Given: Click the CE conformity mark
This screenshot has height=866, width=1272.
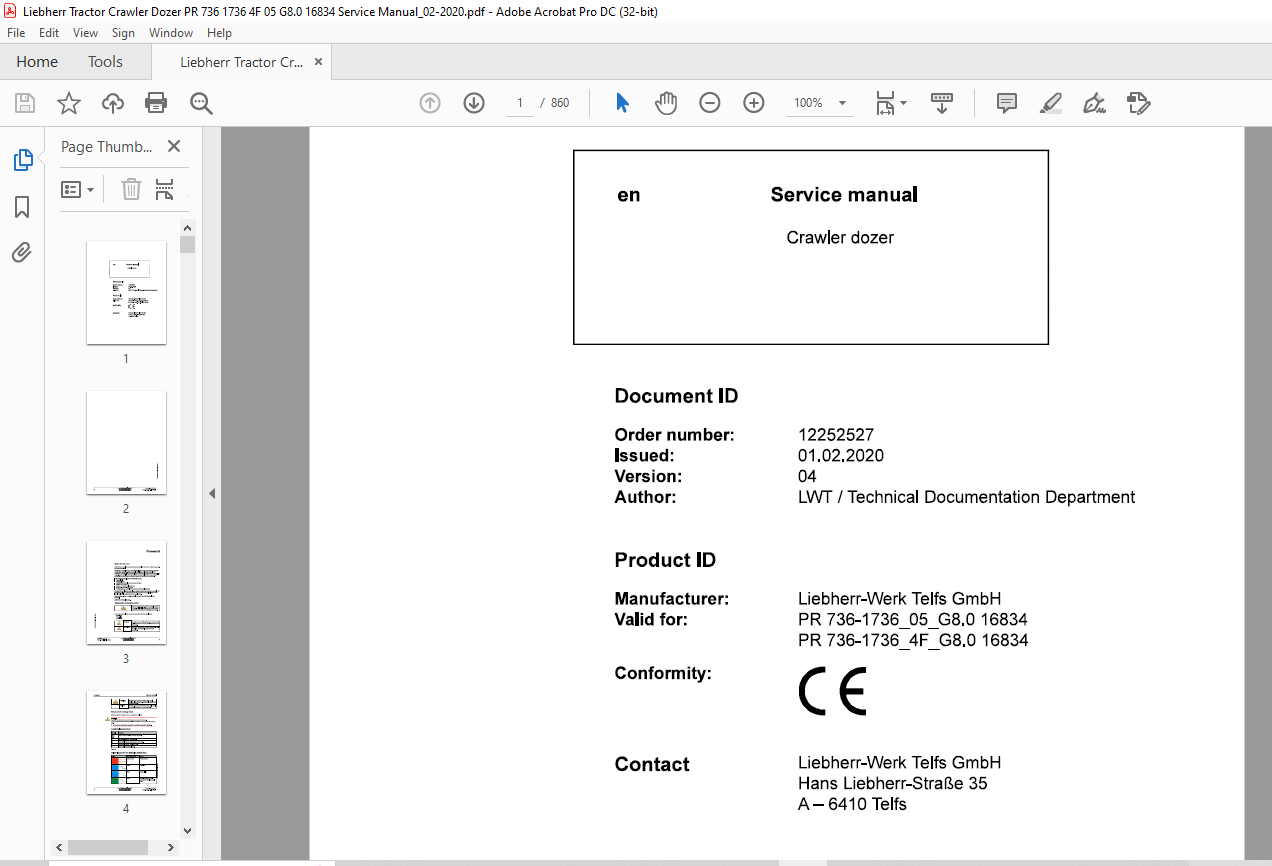Looking at the screenshot, I should [832, 691].
